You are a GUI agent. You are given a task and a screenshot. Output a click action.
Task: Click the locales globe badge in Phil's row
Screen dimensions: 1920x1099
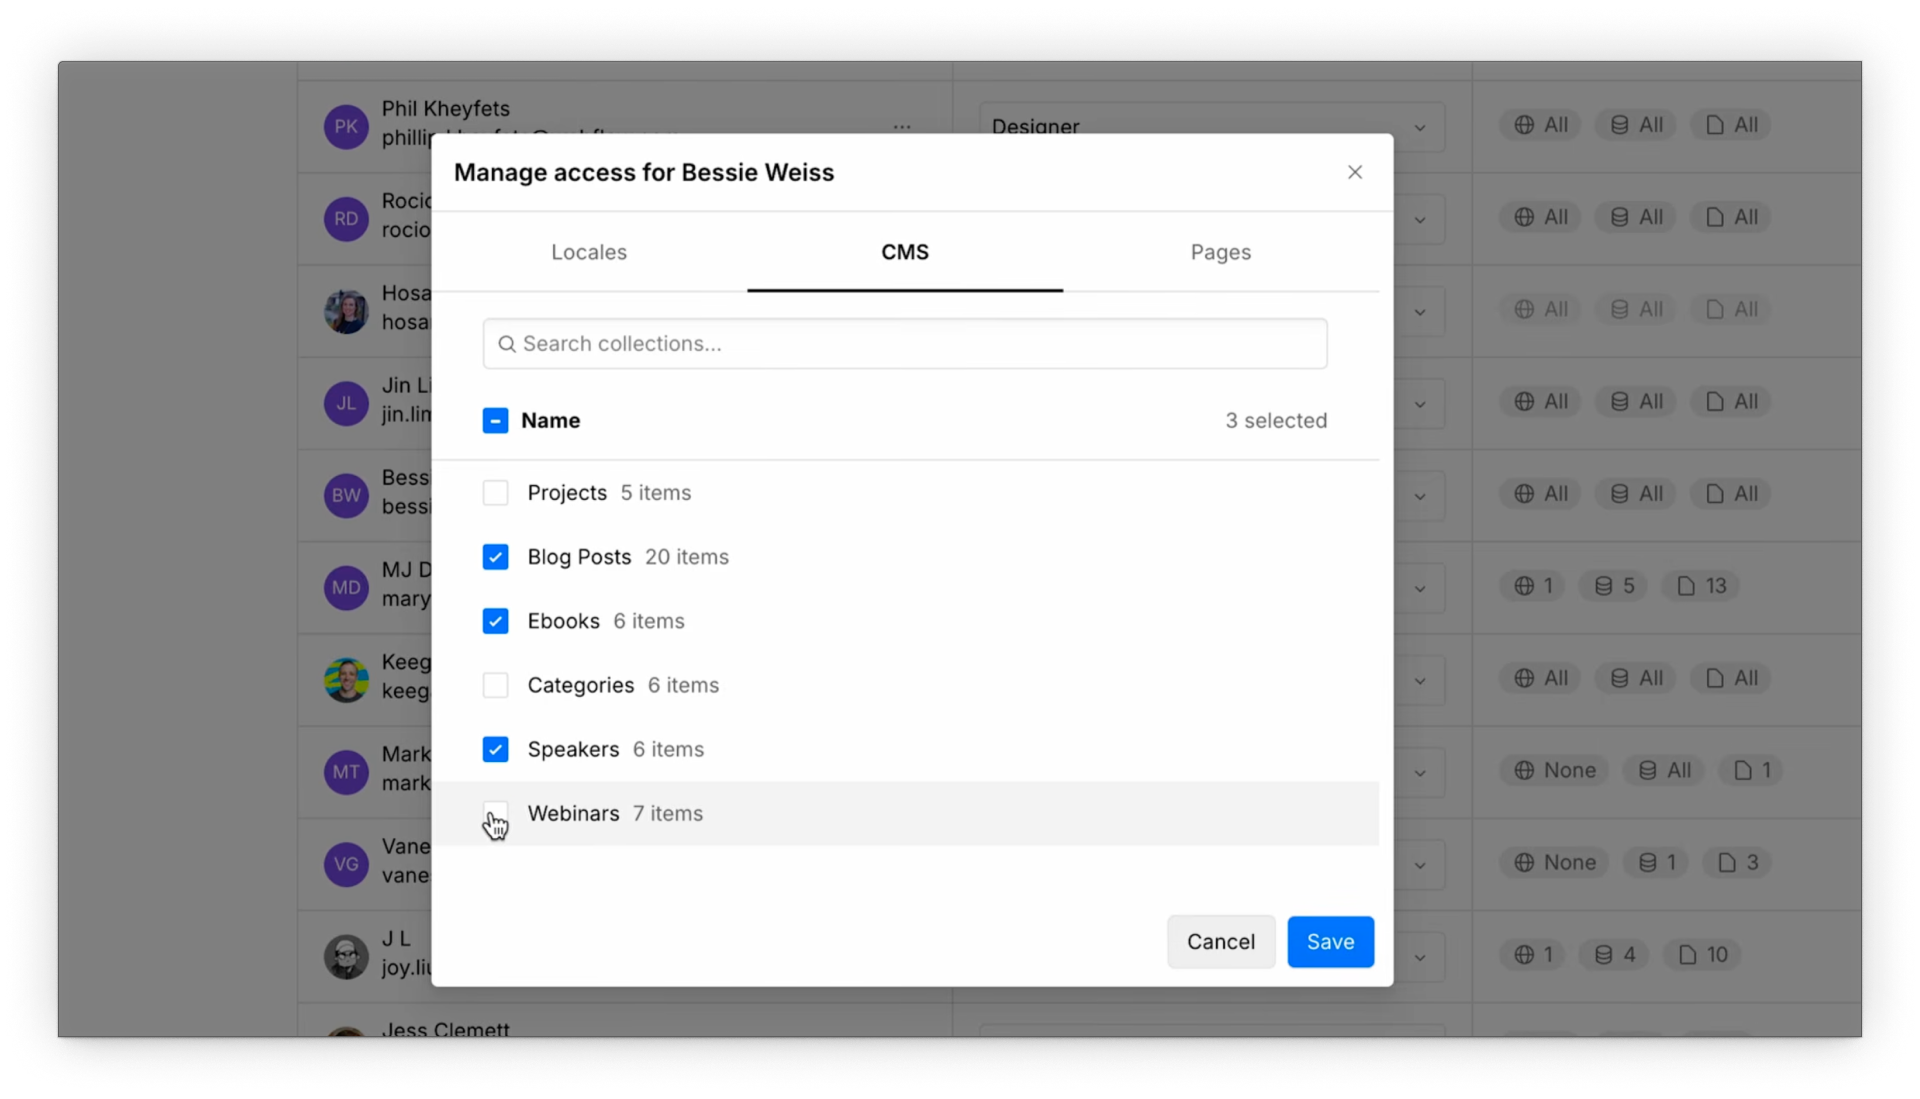[x=1540, y=125]
